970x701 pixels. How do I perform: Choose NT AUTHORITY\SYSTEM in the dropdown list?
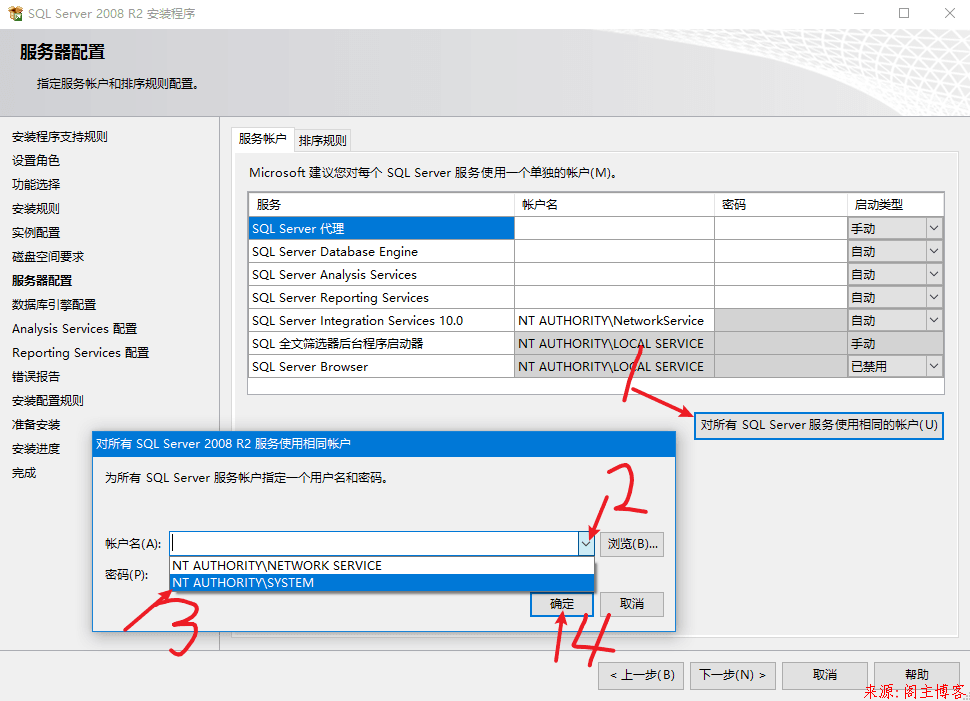[x=382, y=583]
